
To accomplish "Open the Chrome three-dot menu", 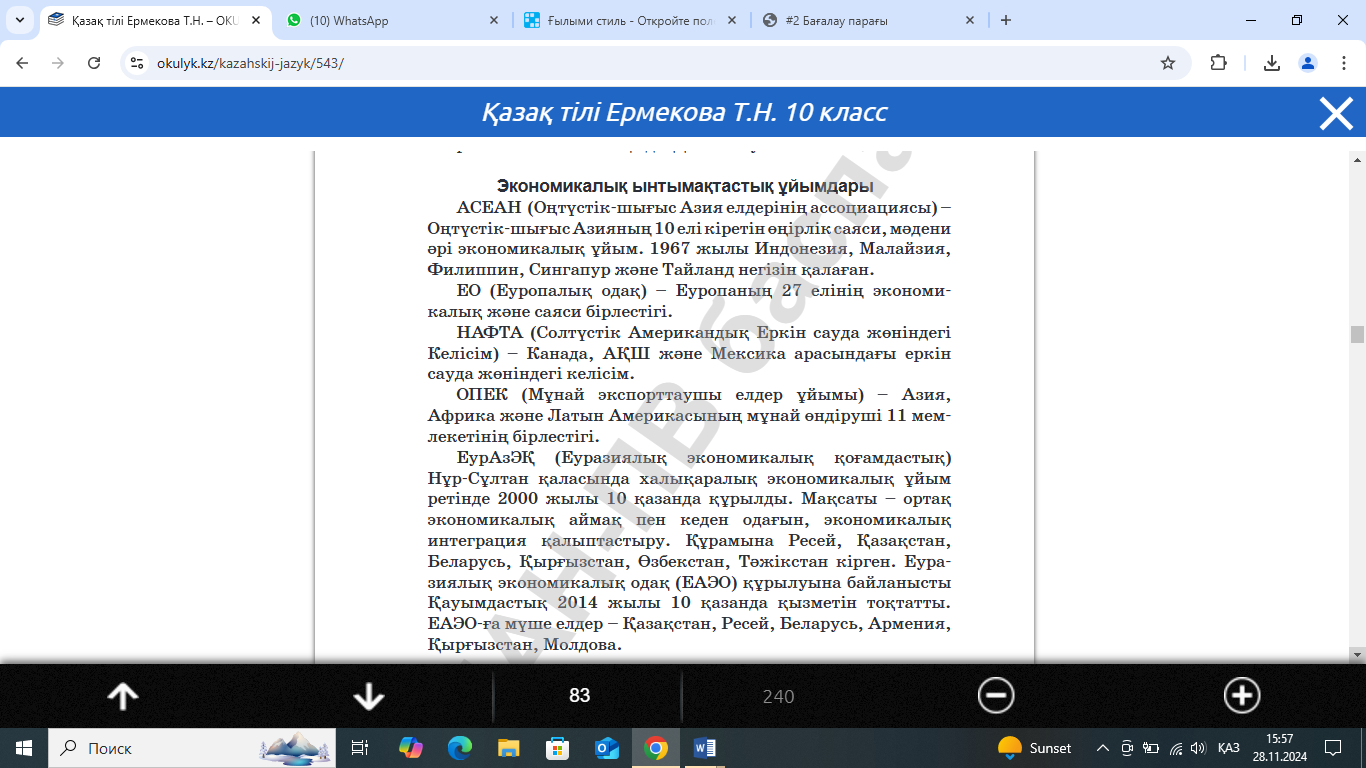I will pos(1343,63).
